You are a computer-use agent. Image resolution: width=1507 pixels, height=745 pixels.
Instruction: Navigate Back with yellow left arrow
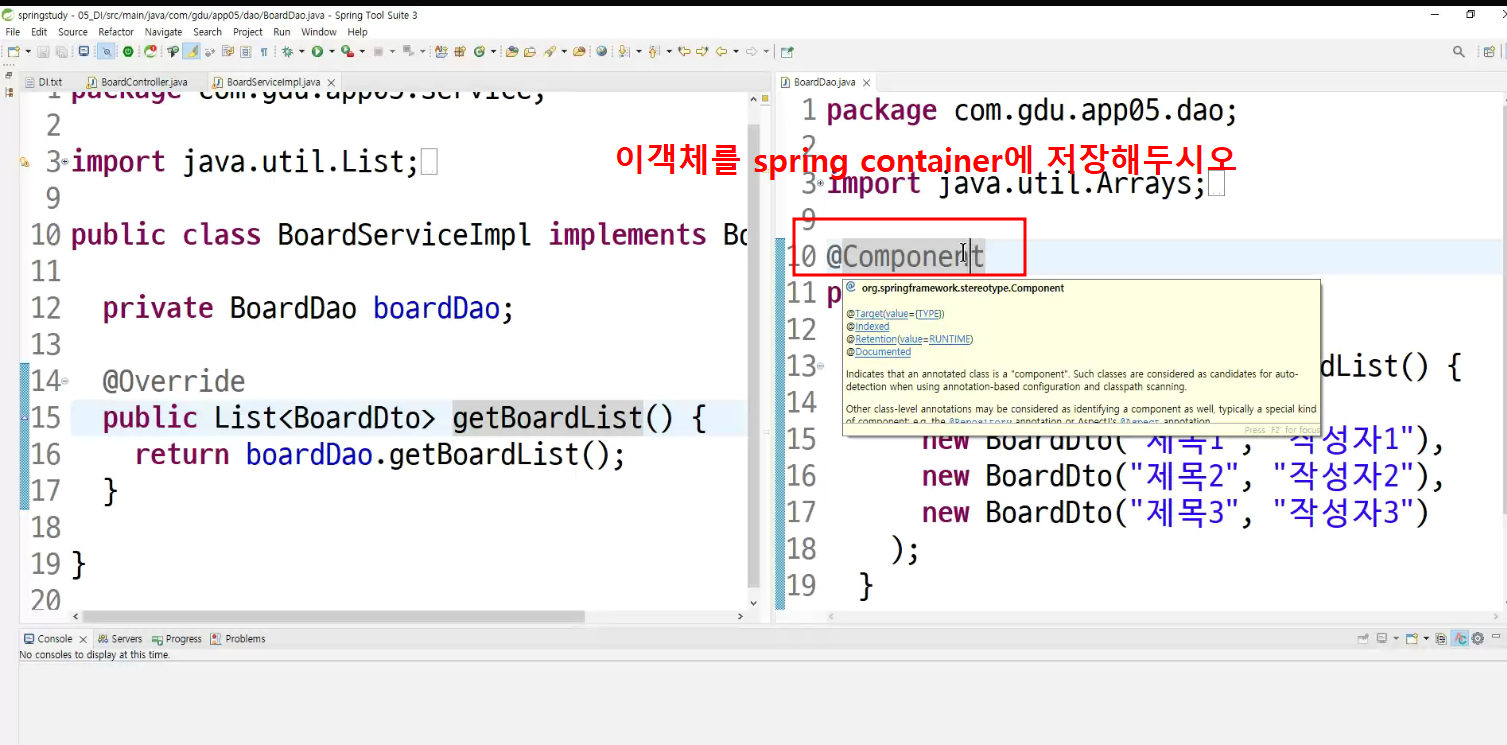pos(721,51)
